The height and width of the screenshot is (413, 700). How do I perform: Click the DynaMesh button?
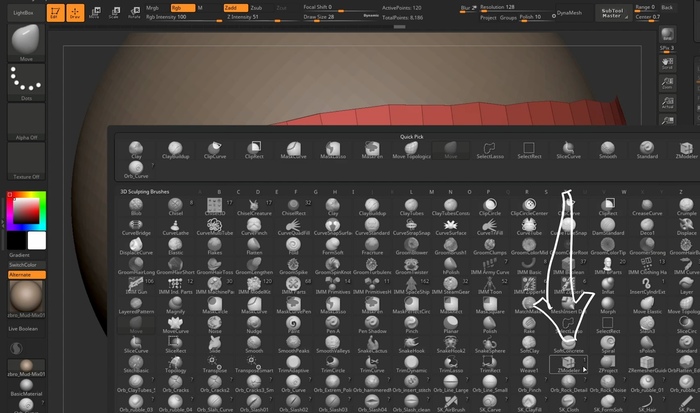tap(570, 13)
